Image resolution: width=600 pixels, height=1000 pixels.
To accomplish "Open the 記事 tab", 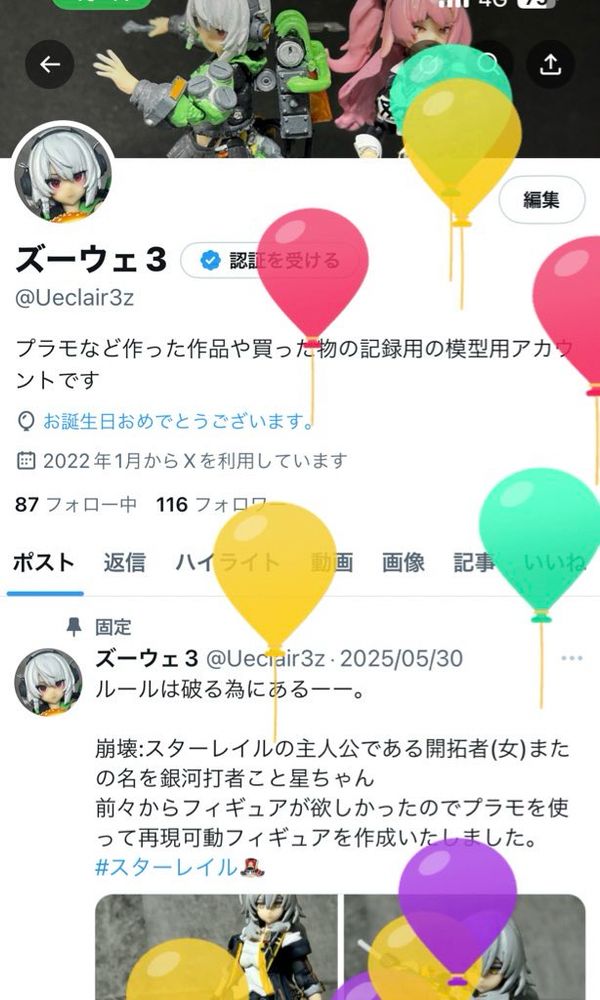I will (x=474, y=562).
